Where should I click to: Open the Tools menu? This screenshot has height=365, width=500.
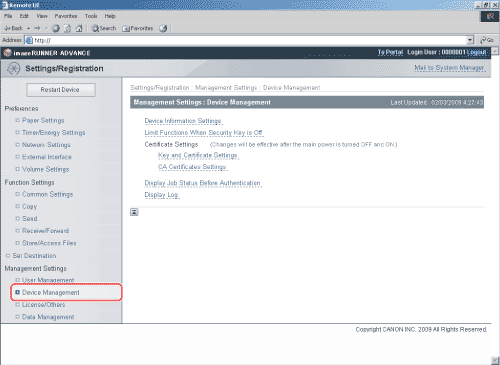point(91,16)
